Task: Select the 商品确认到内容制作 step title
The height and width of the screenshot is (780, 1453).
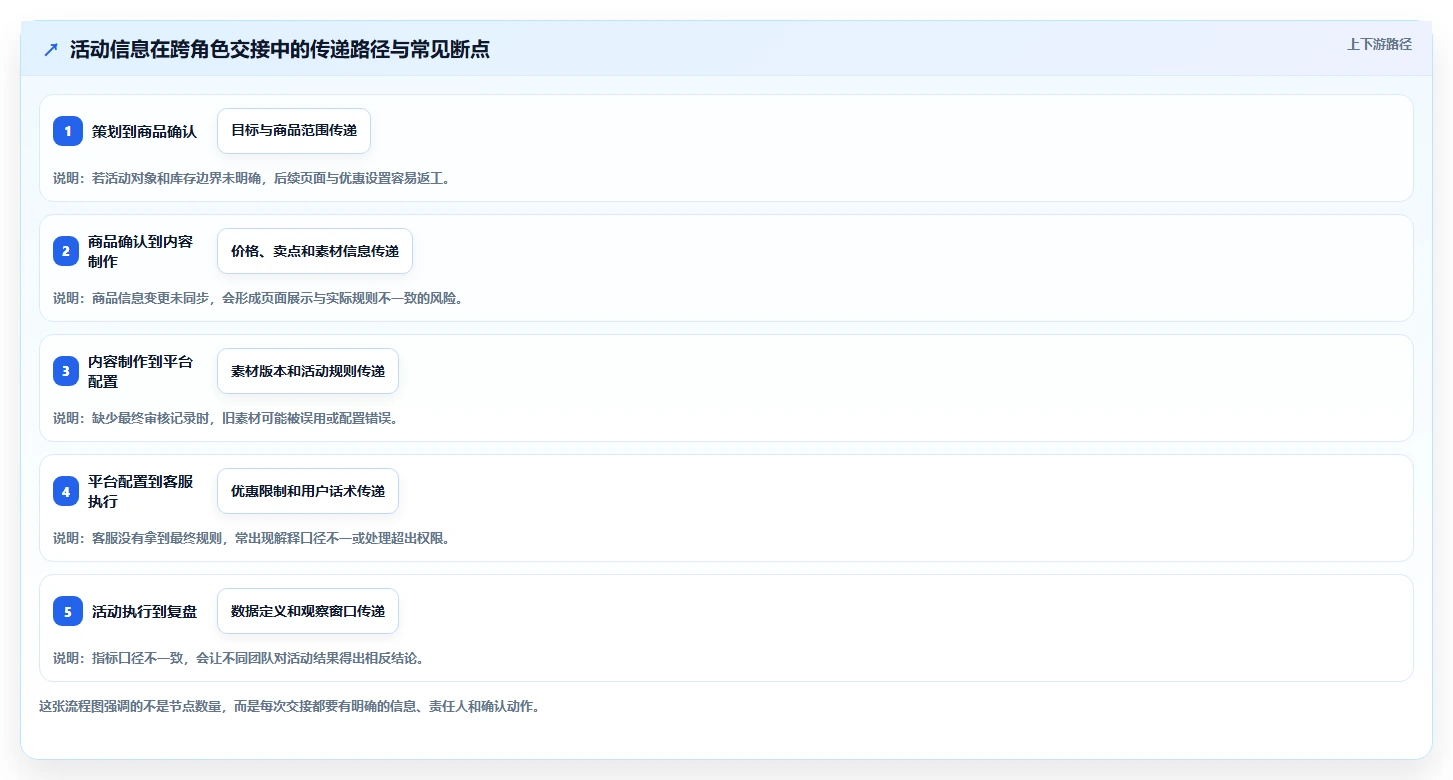Action: pos(140,251)
